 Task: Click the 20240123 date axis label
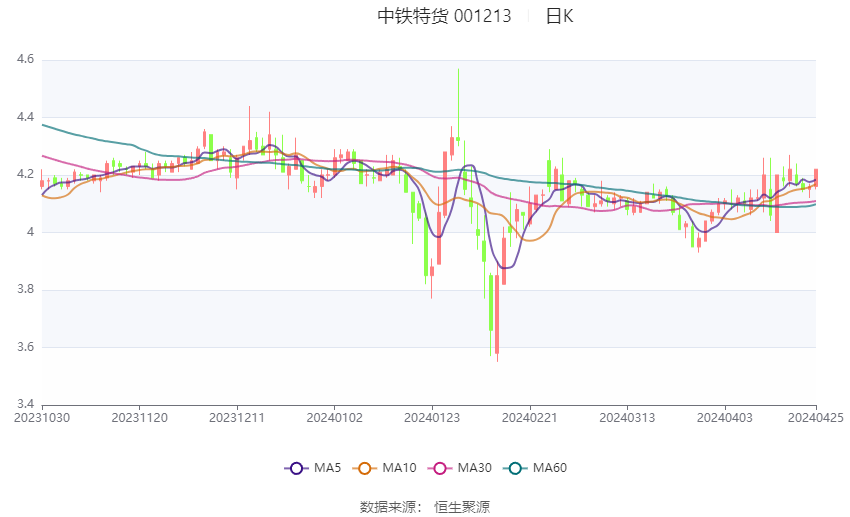point(432,418)
